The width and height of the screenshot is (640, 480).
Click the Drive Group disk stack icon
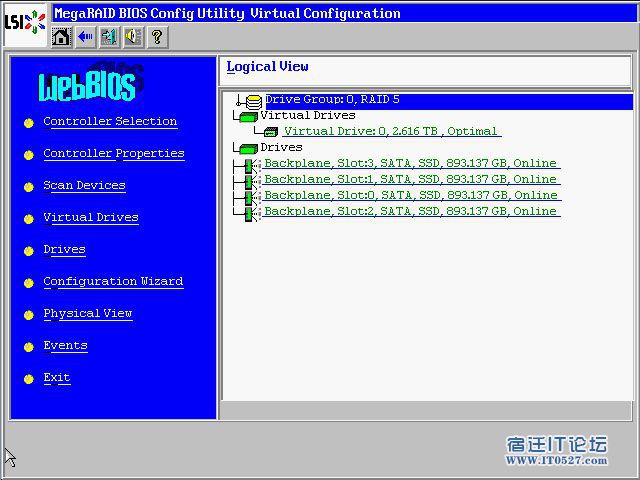click(x=253, y=102)
